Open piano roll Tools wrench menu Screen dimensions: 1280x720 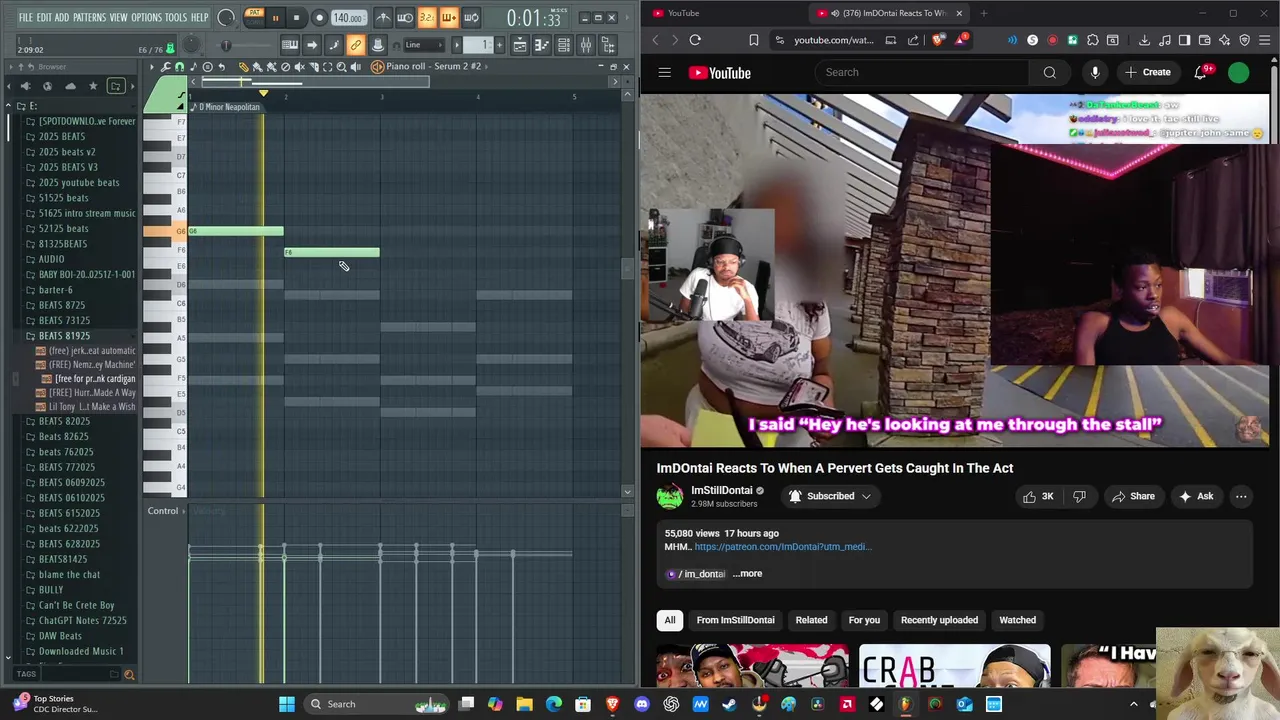166,67
